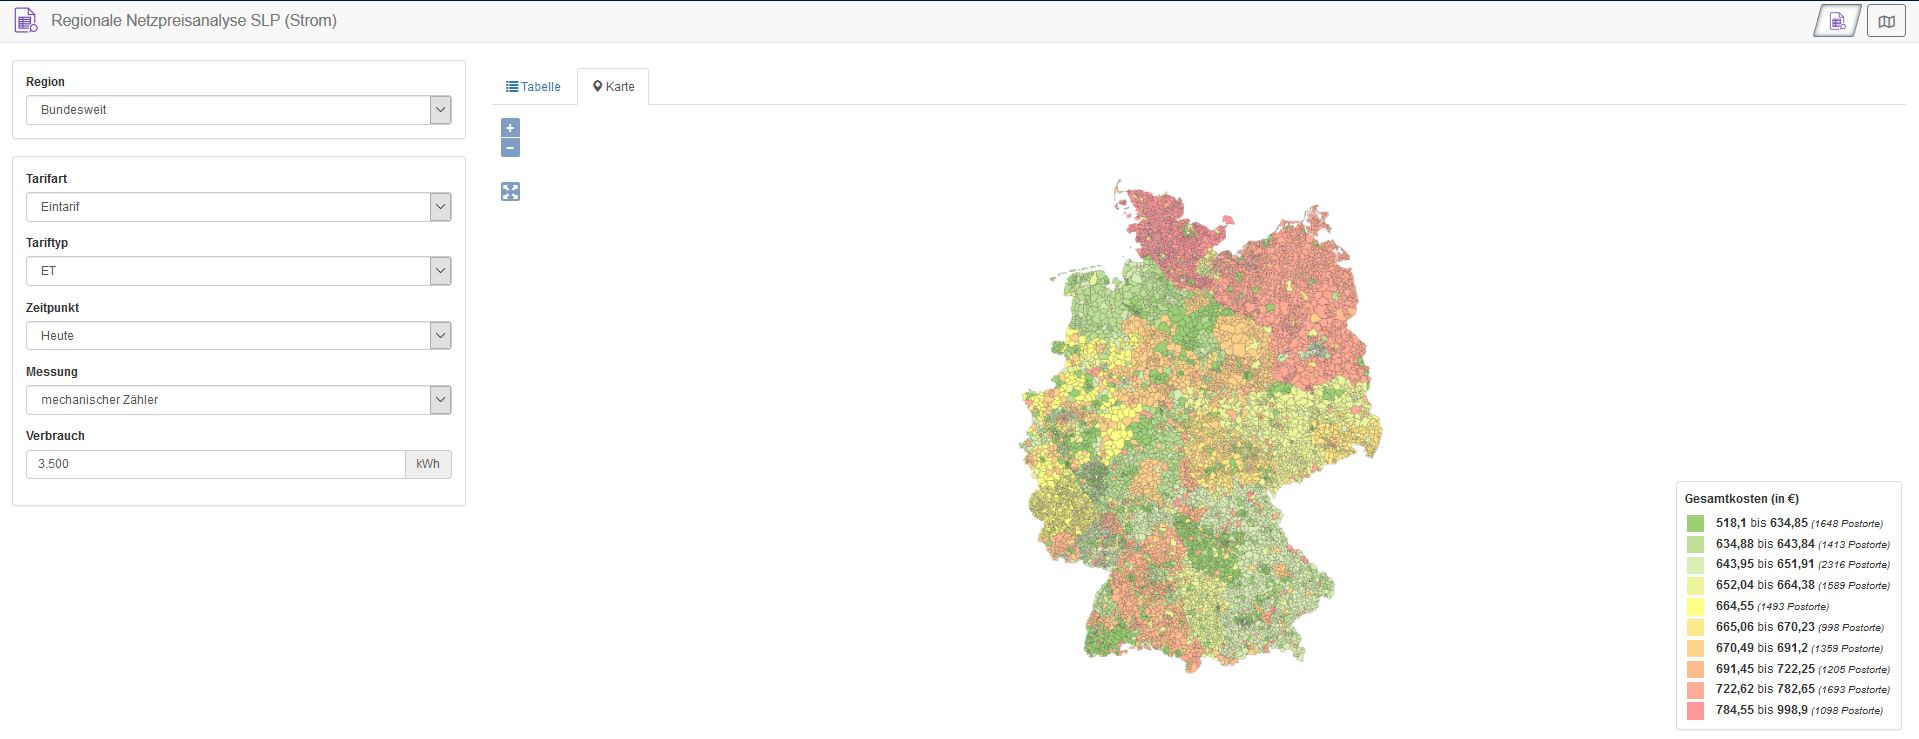The width and height of the screenshot is (1919, 739).
Task: Click the Verbrauch input field
Action: 215,464
